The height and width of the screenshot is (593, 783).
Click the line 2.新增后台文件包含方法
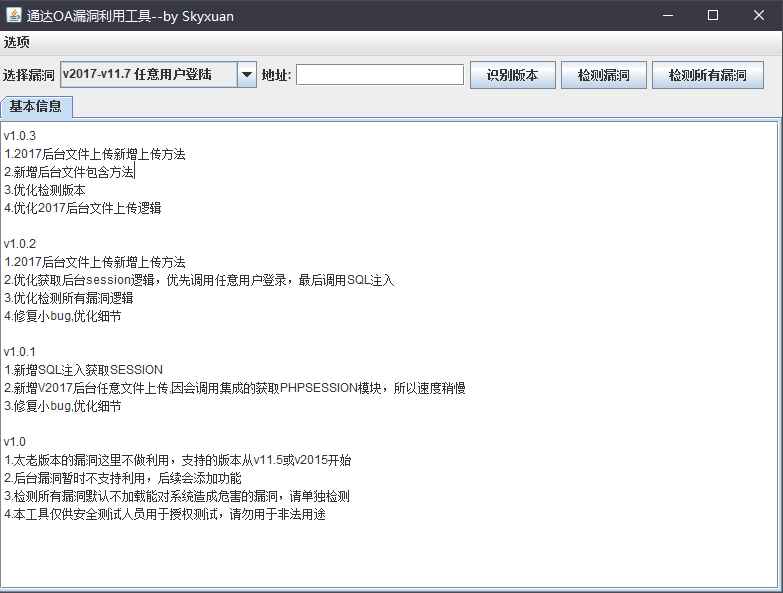point(69,172)
